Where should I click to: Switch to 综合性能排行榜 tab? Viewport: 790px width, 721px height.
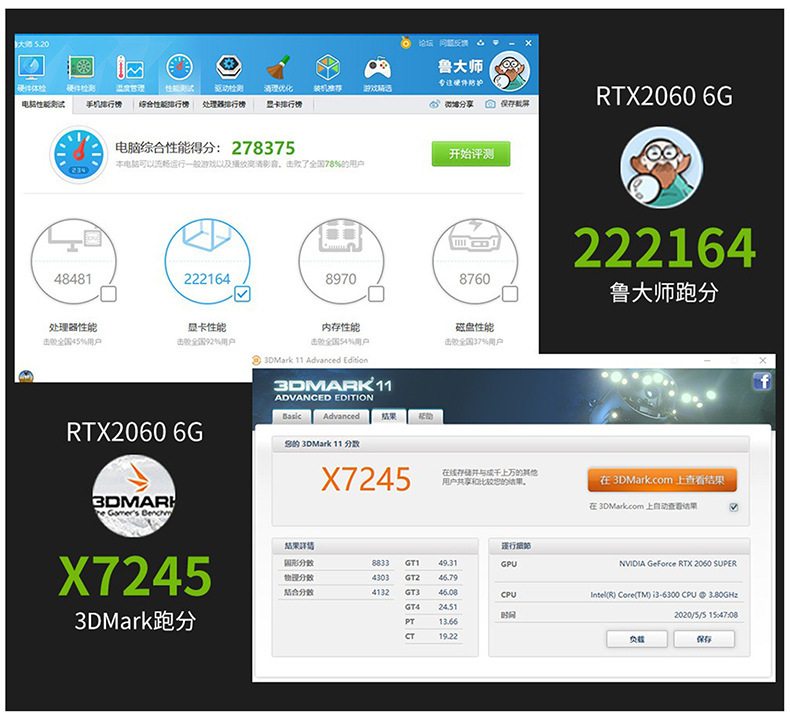[x=164, y=104]
